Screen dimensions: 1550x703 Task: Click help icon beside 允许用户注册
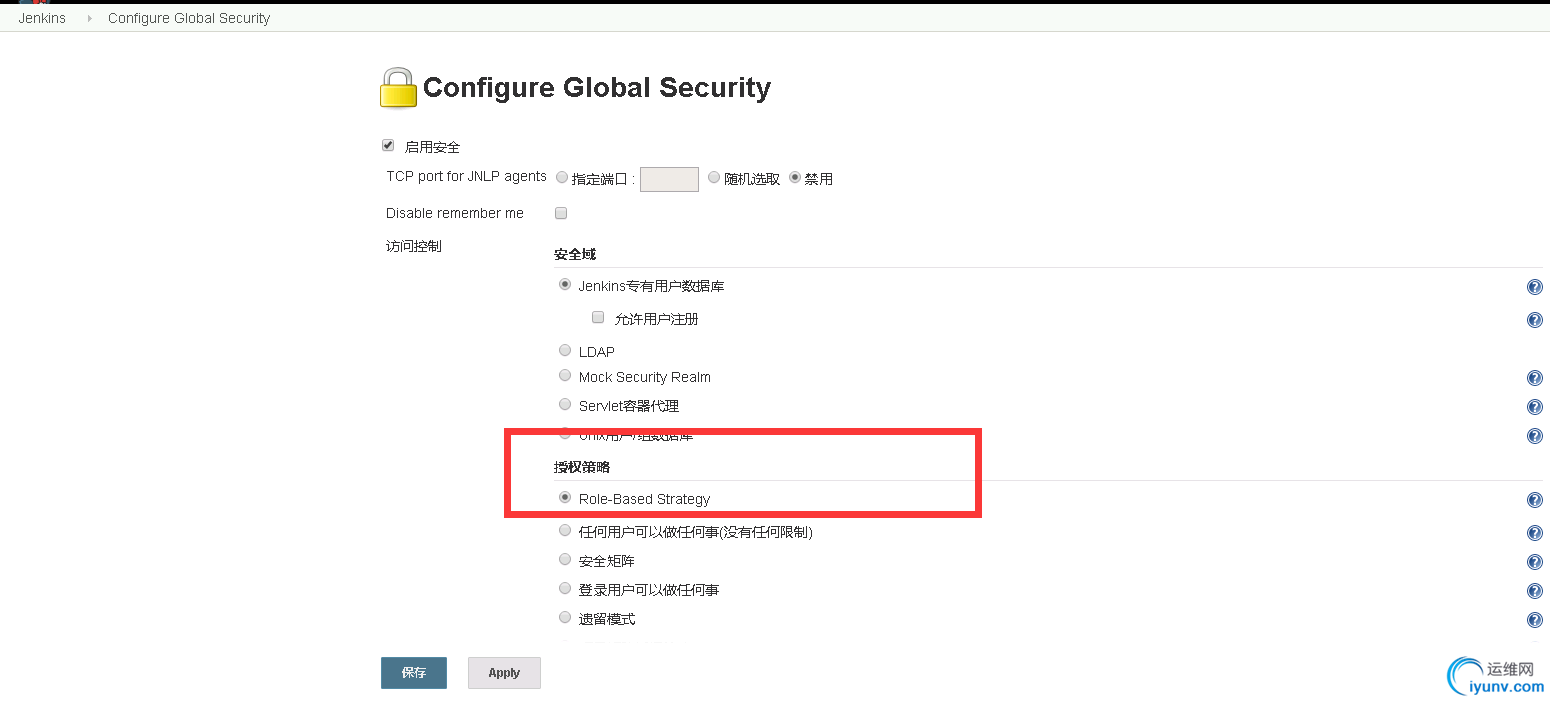[x=1534, y=320]
